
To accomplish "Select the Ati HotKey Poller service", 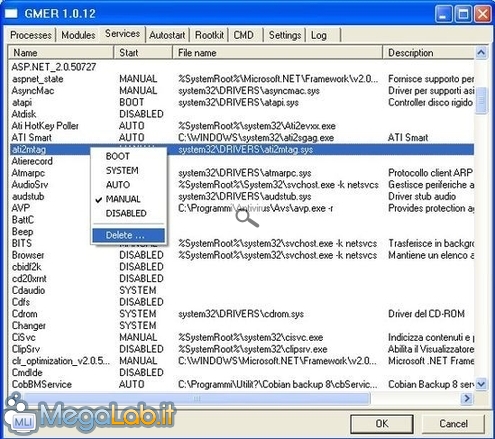I will (45, 126).
